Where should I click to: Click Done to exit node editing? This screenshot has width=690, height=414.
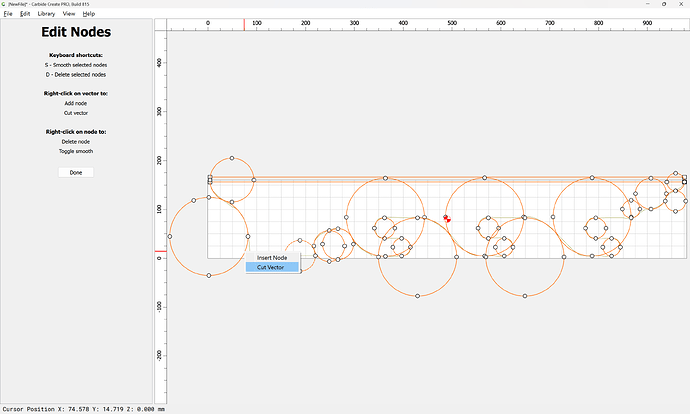pos(76,172)
